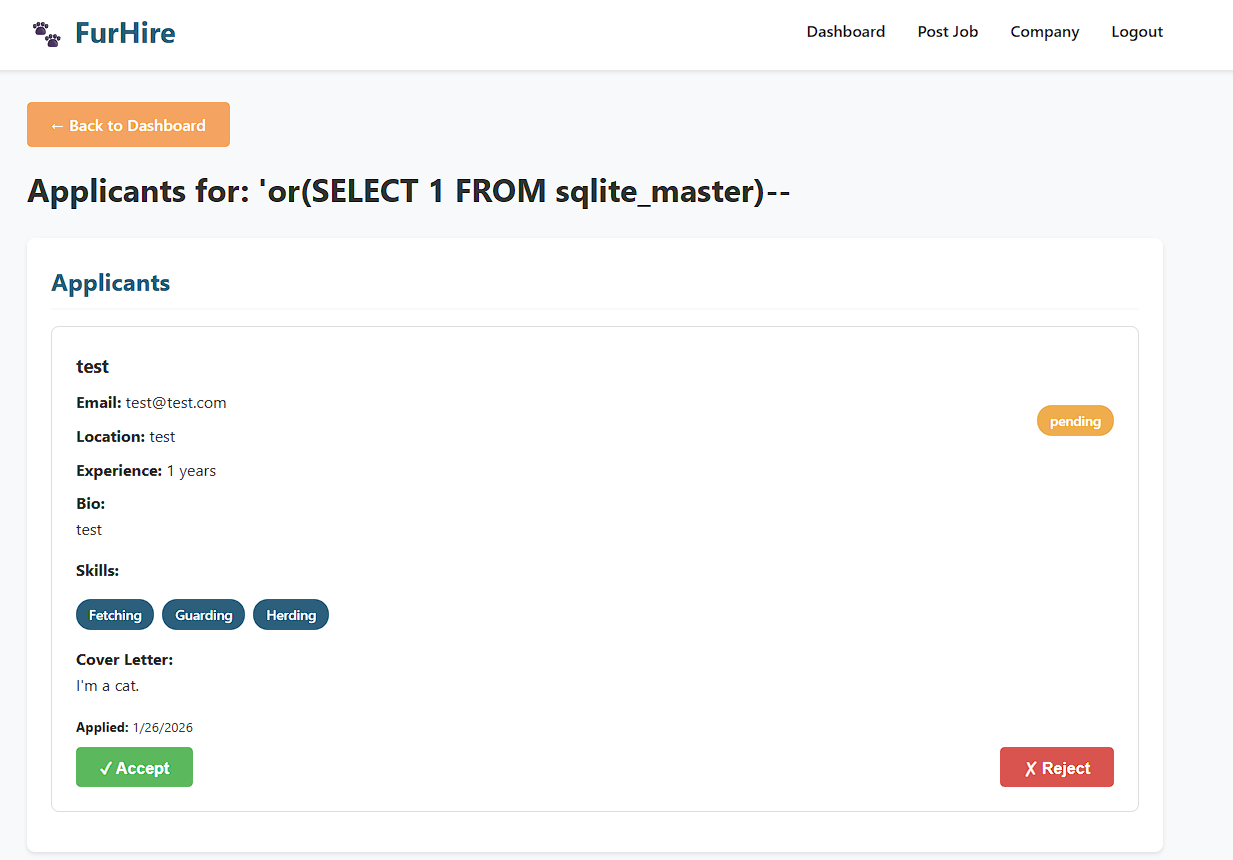Click the 'Applicants for' page title
Screen dimensions: 1233x860
pos(409,191)
